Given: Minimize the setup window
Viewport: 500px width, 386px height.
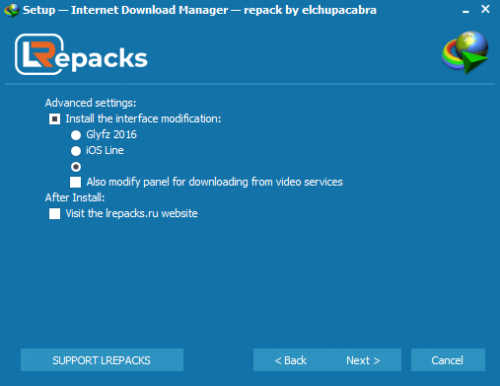Looking at the screenshot, I should [466, 11].
